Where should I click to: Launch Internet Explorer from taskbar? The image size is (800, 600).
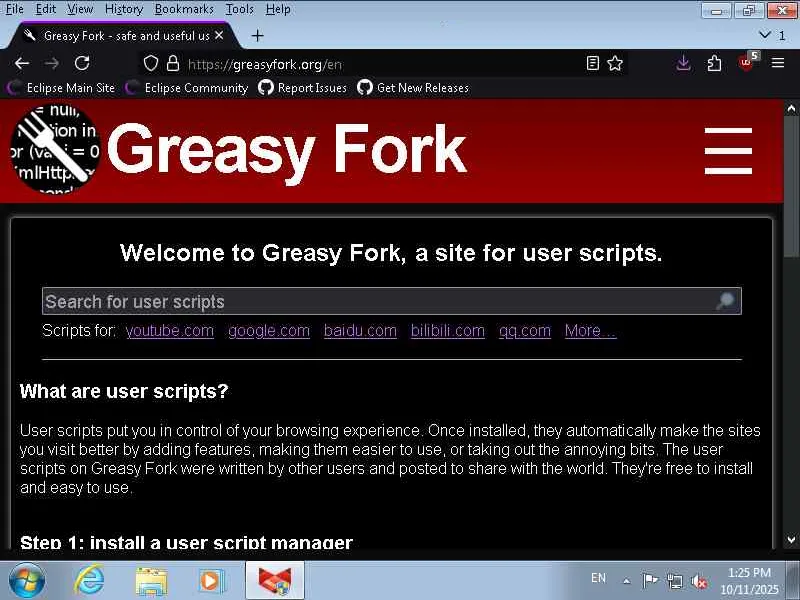[x=89, y=580]
